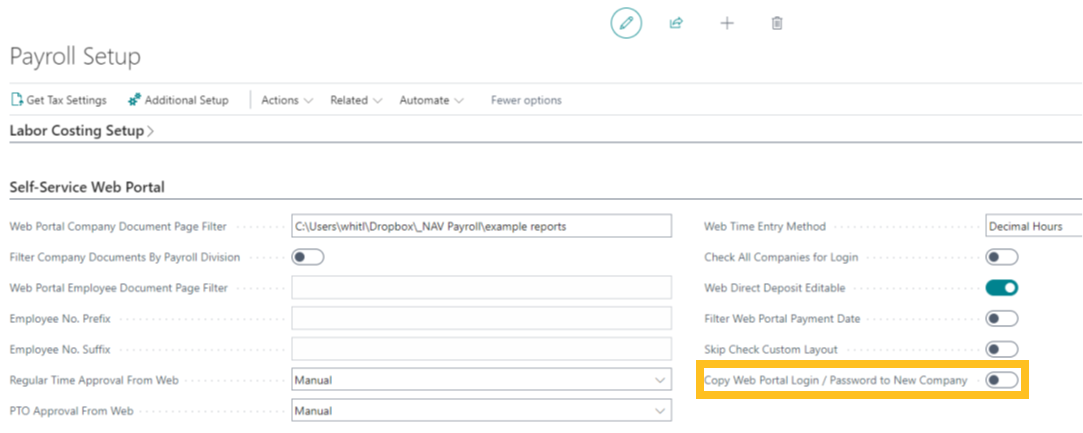Enable Check All Companies for Login
The width and height of the screenshot is (1083, 433).
tap(1001, 257)
